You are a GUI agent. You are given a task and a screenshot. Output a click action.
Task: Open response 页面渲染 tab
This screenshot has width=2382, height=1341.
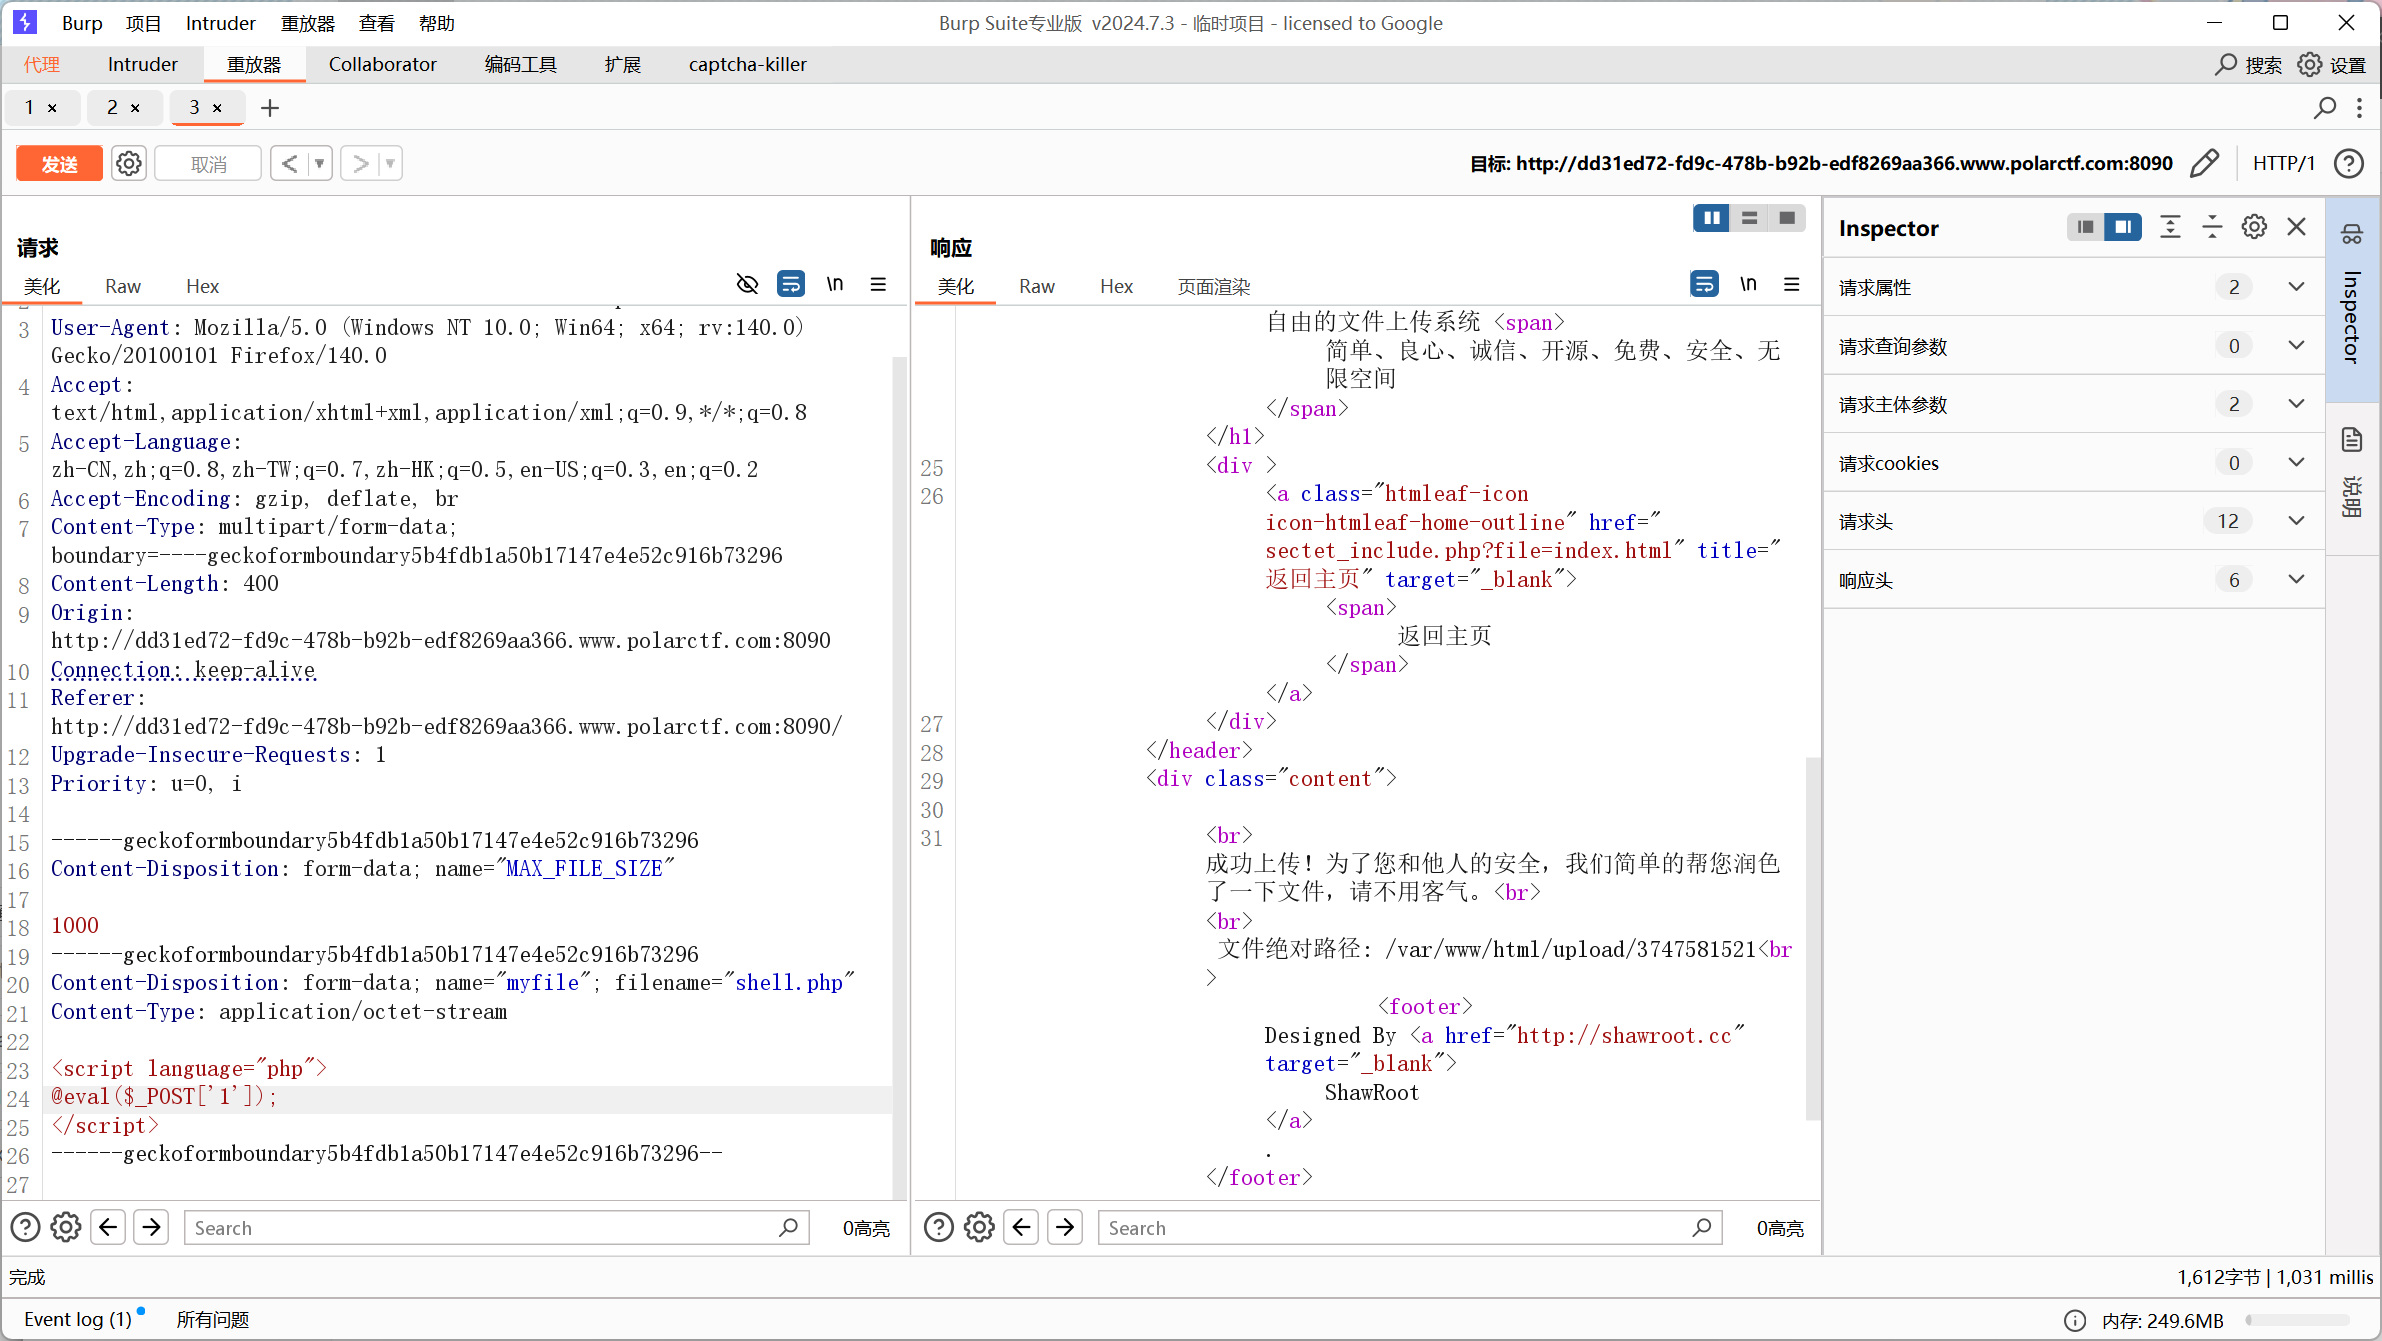click(x=1213, y=286)
